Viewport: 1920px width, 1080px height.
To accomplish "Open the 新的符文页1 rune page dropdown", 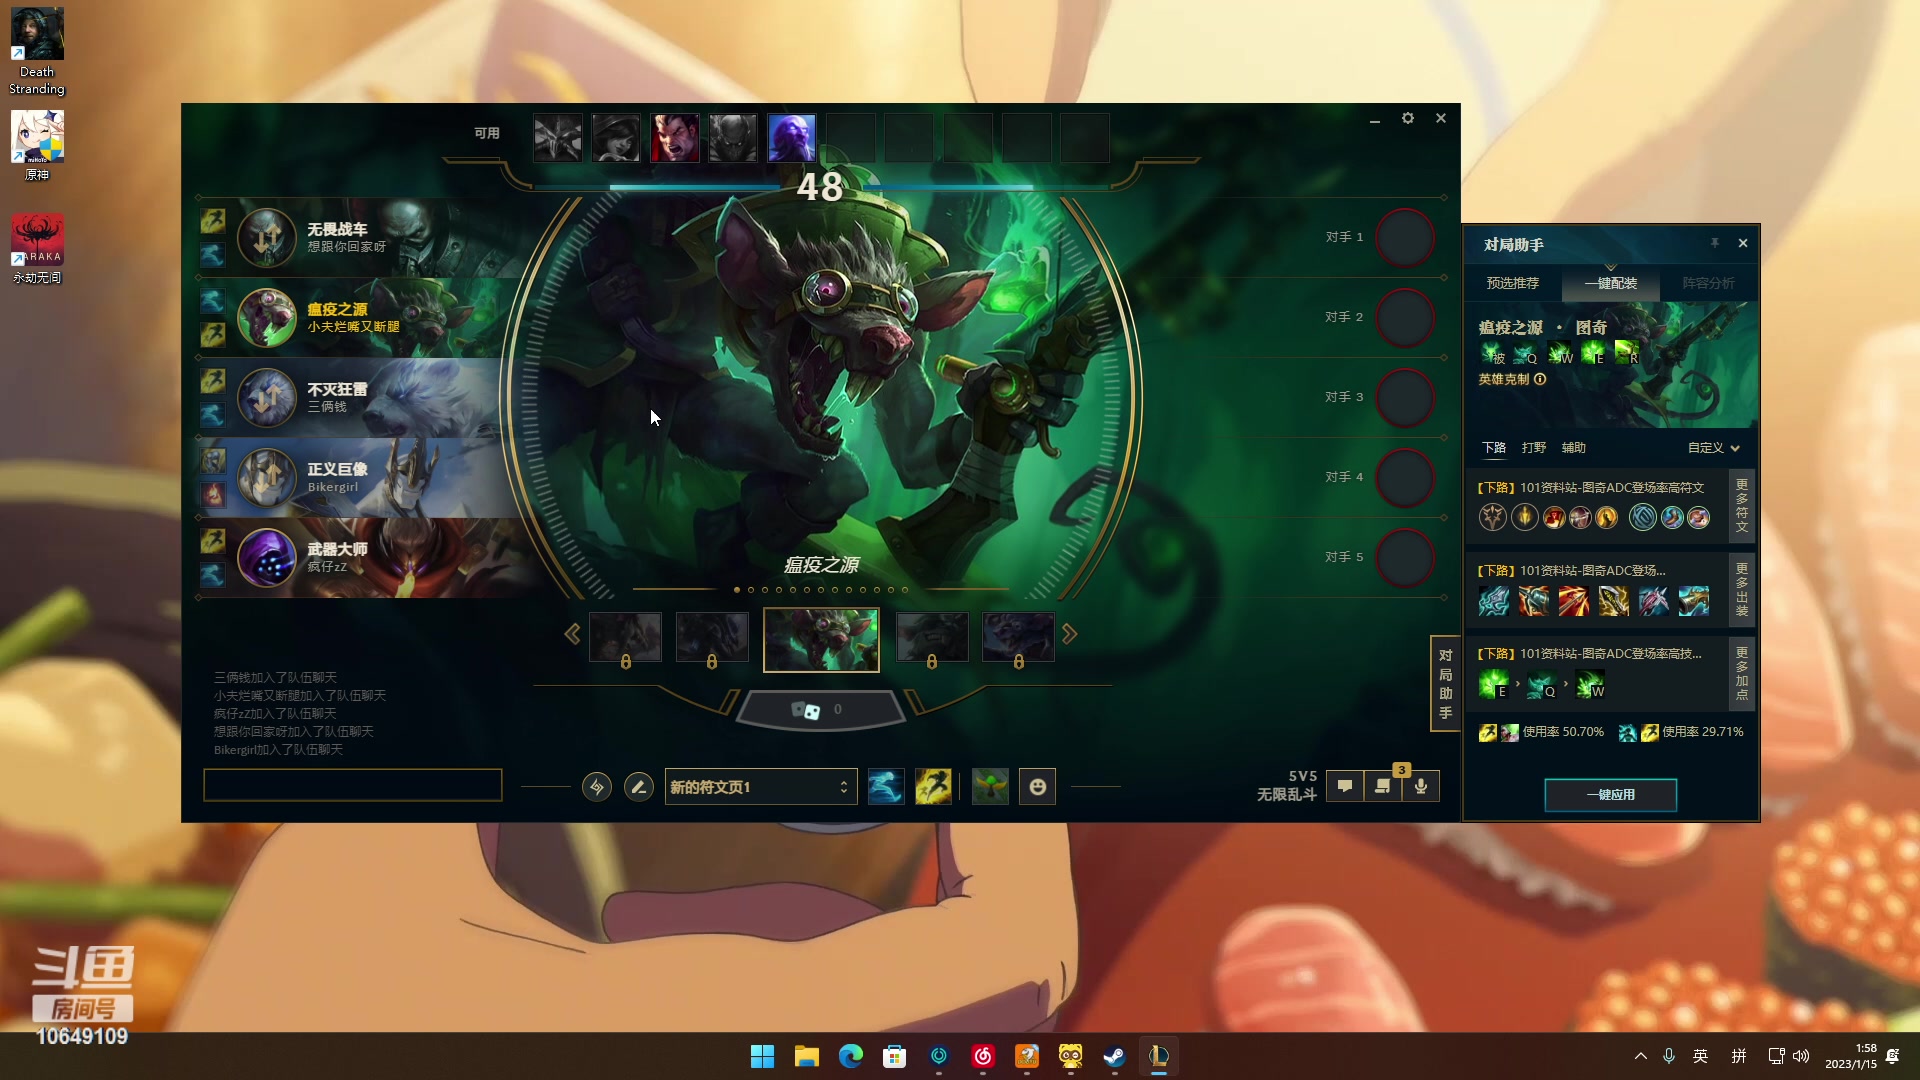I will pyautogui.click(x=760, y=787).
